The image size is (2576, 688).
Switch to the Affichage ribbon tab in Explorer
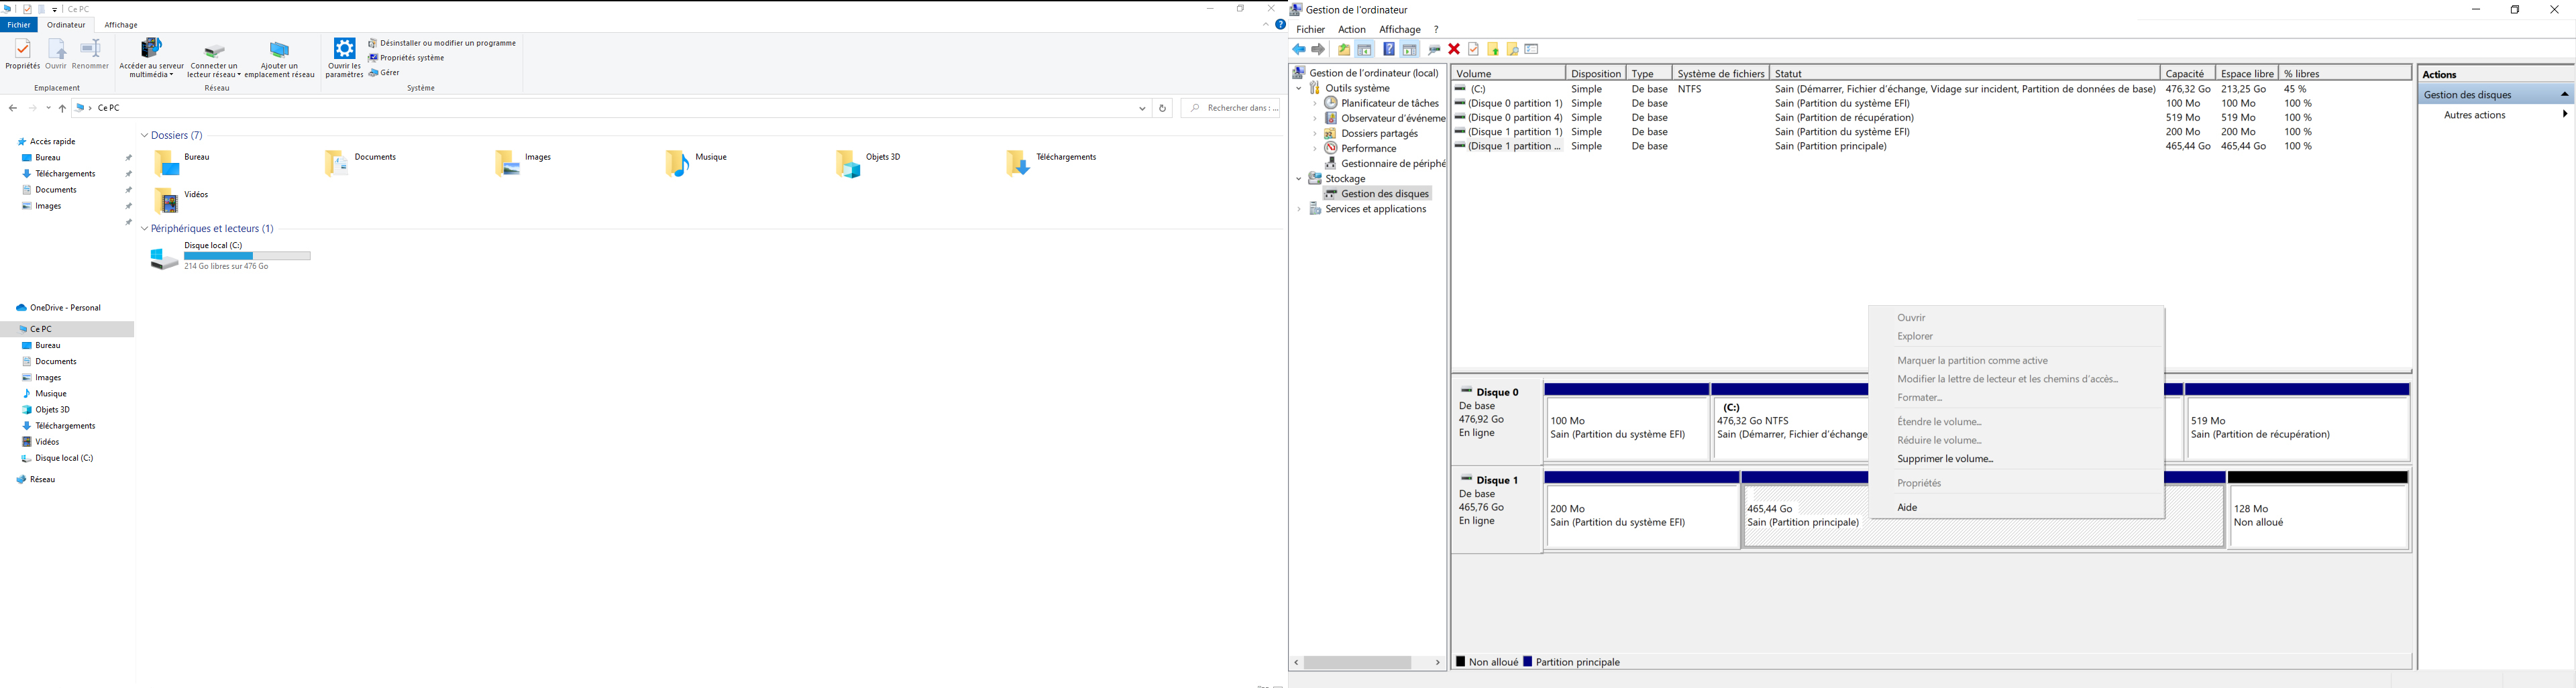(x=121, y=25)
